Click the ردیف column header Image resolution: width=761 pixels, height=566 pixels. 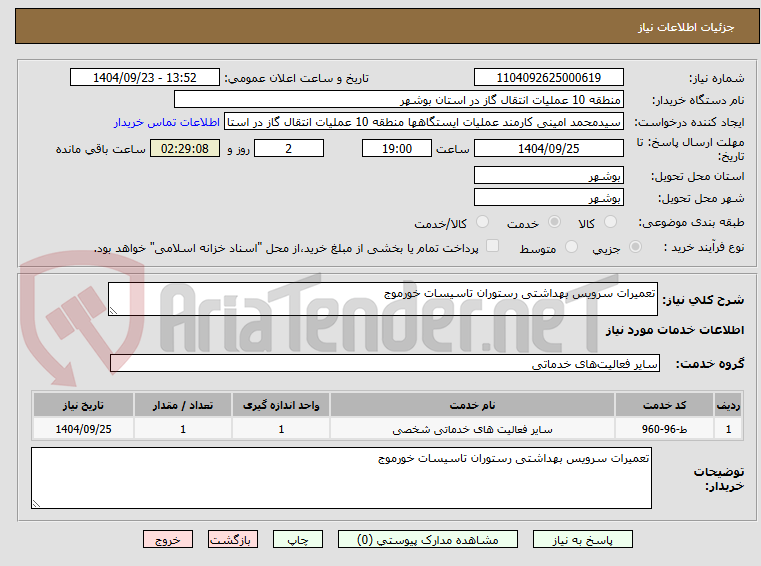(x=728, y=405)
